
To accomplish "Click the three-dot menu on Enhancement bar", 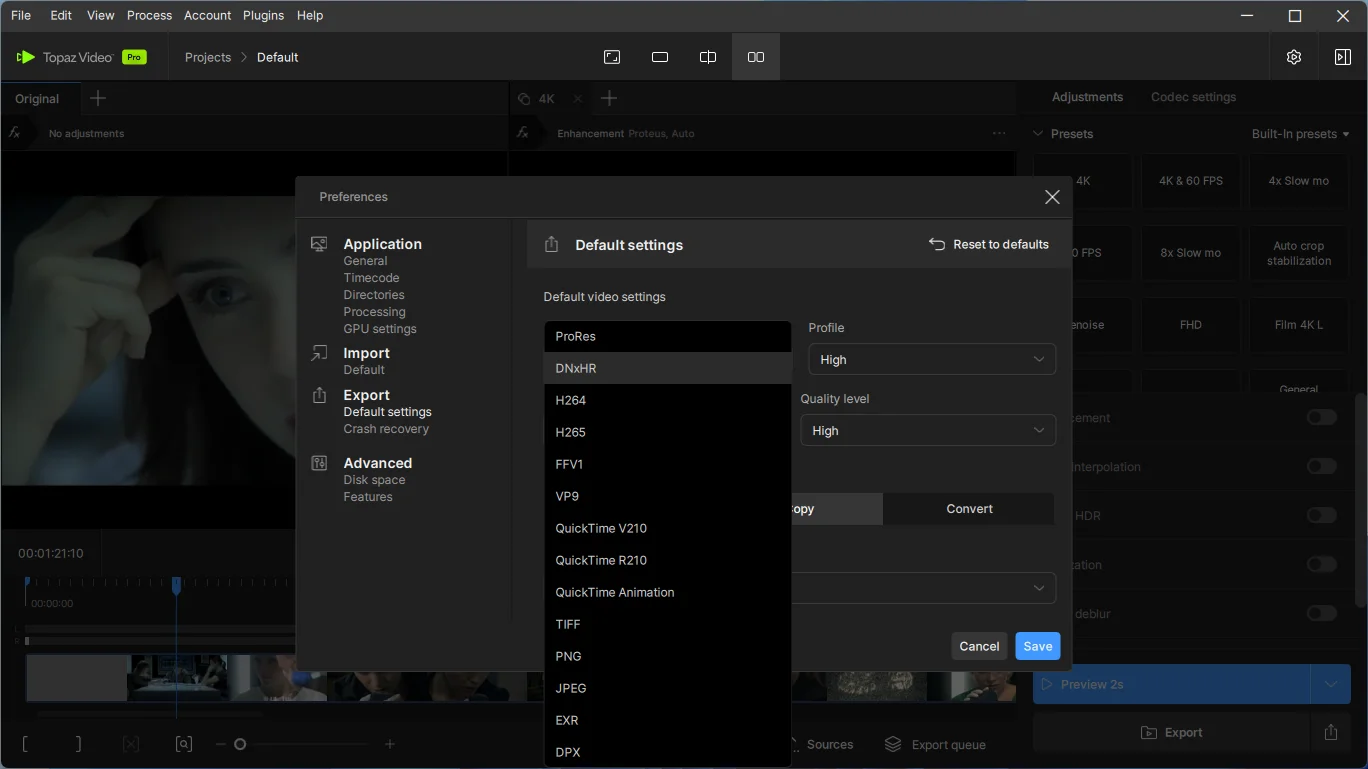I will pos(999,133).
